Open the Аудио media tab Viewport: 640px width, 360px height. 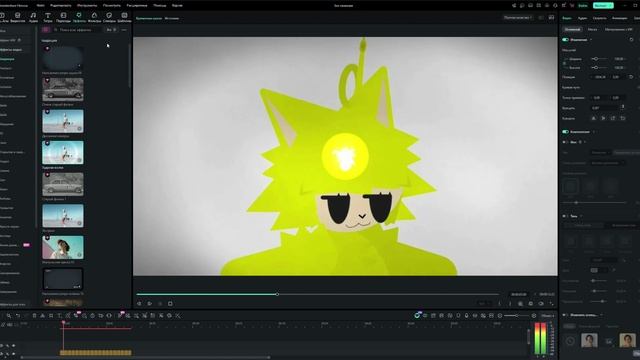(33, 17)
